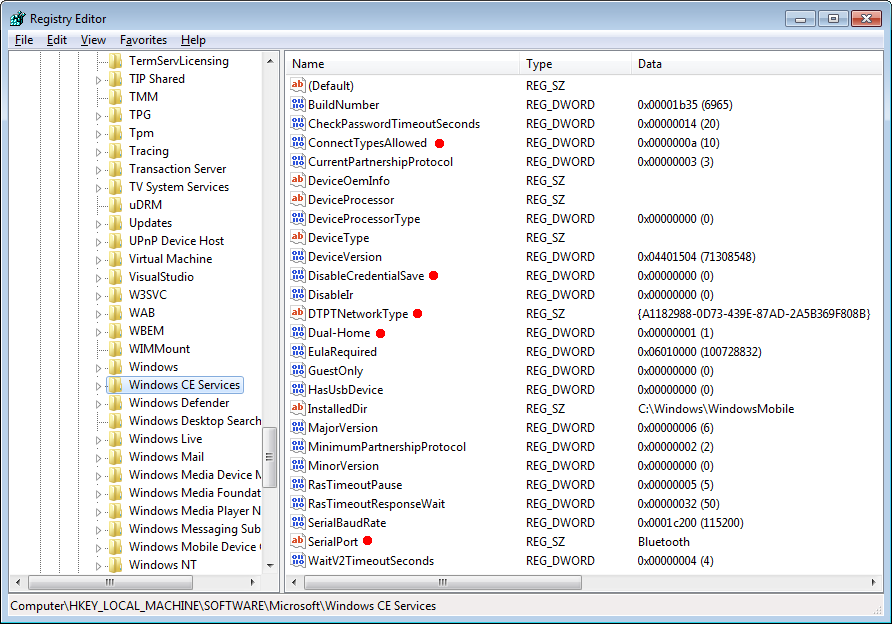This screenshot has width=892, height=624.
Task: Expand the WBEM key
Action: click(x=98, y=332)
